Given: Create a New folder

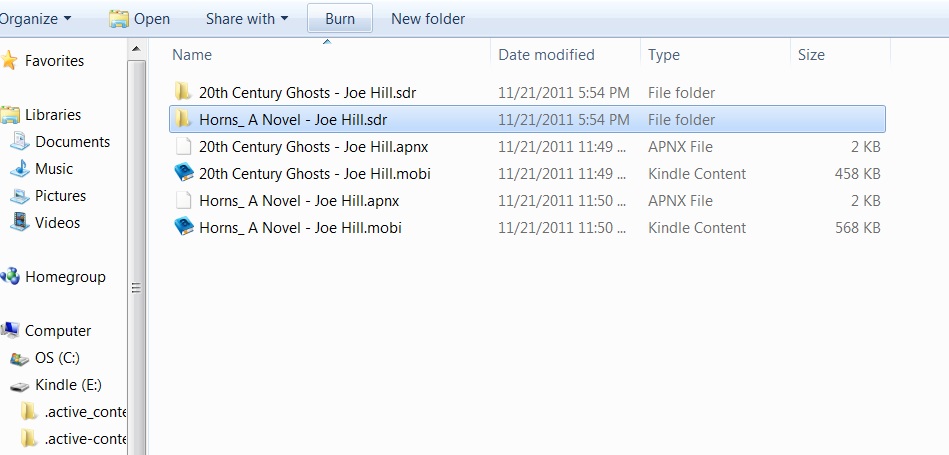Looking at the screenshot, I should (428, 18).
